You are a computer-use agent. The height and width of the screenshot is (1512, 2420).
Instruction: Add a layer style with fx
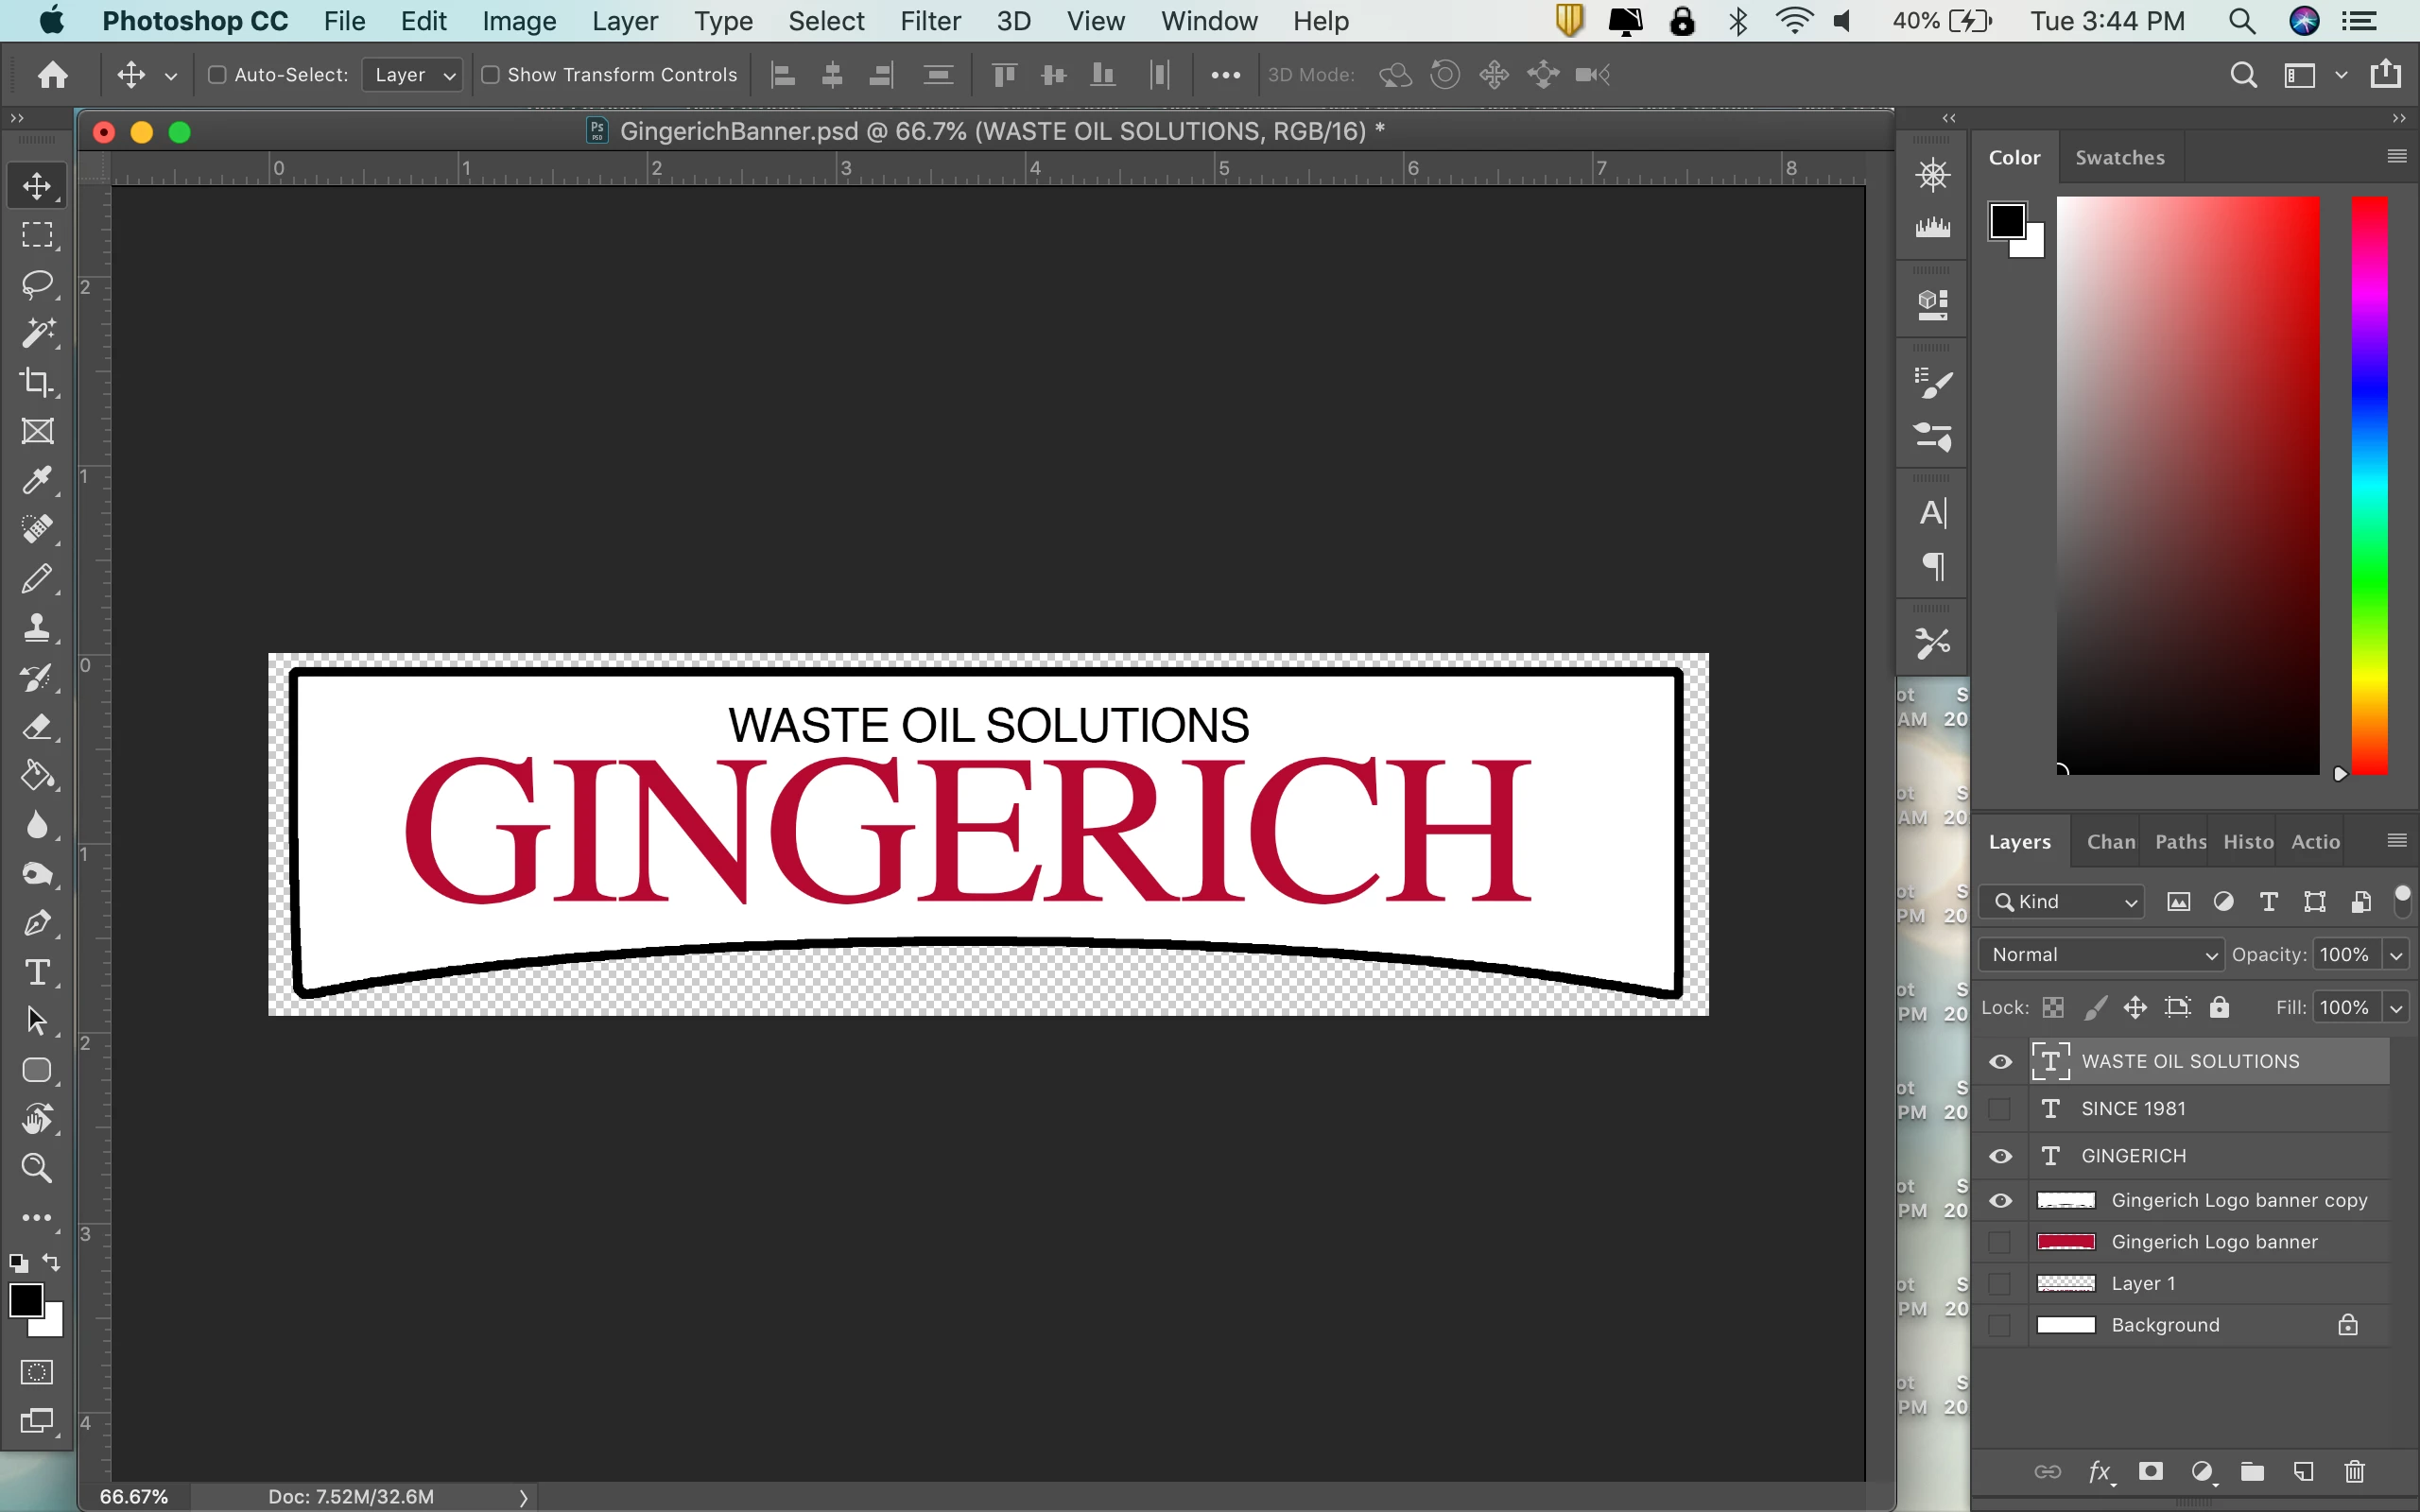point(2099,1471)
